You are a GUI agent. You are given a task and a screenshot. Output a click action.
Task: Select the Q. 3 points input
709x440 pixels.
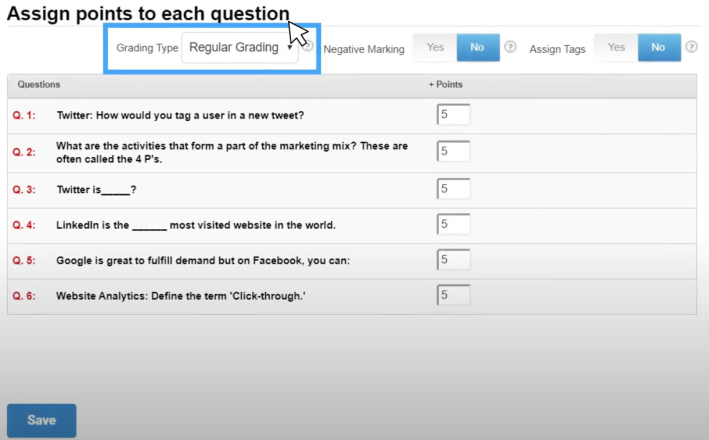tap(453, 189)
